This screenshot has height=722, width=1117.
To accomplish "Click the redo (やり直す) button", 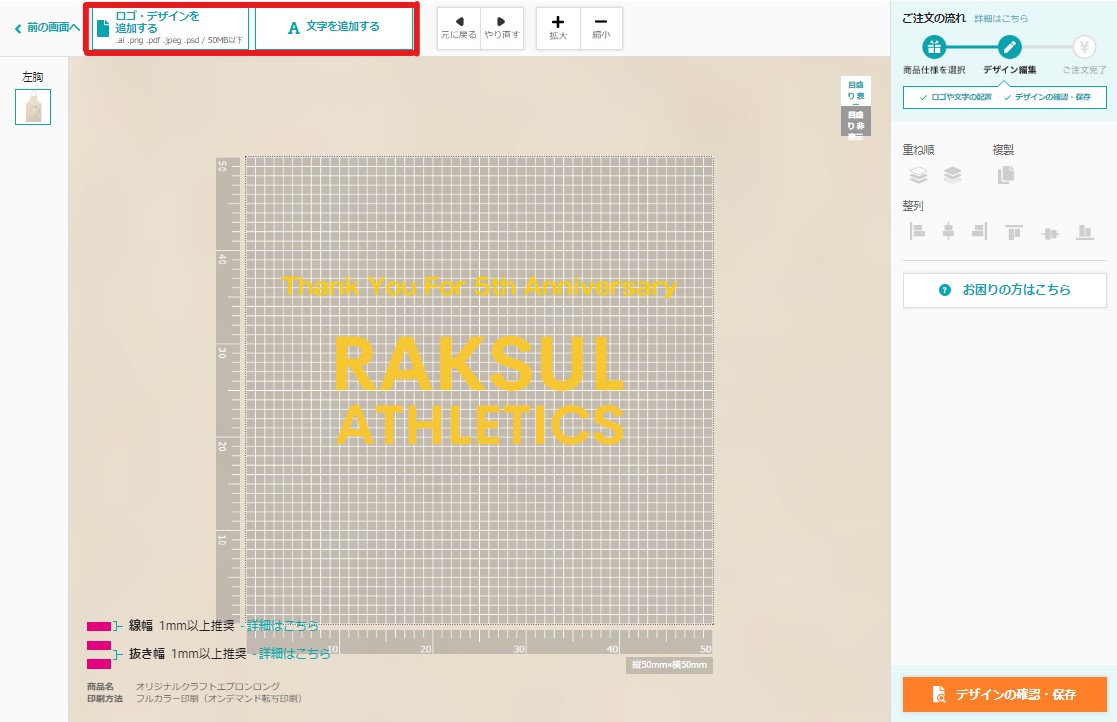I will click(x=502, y=28).
